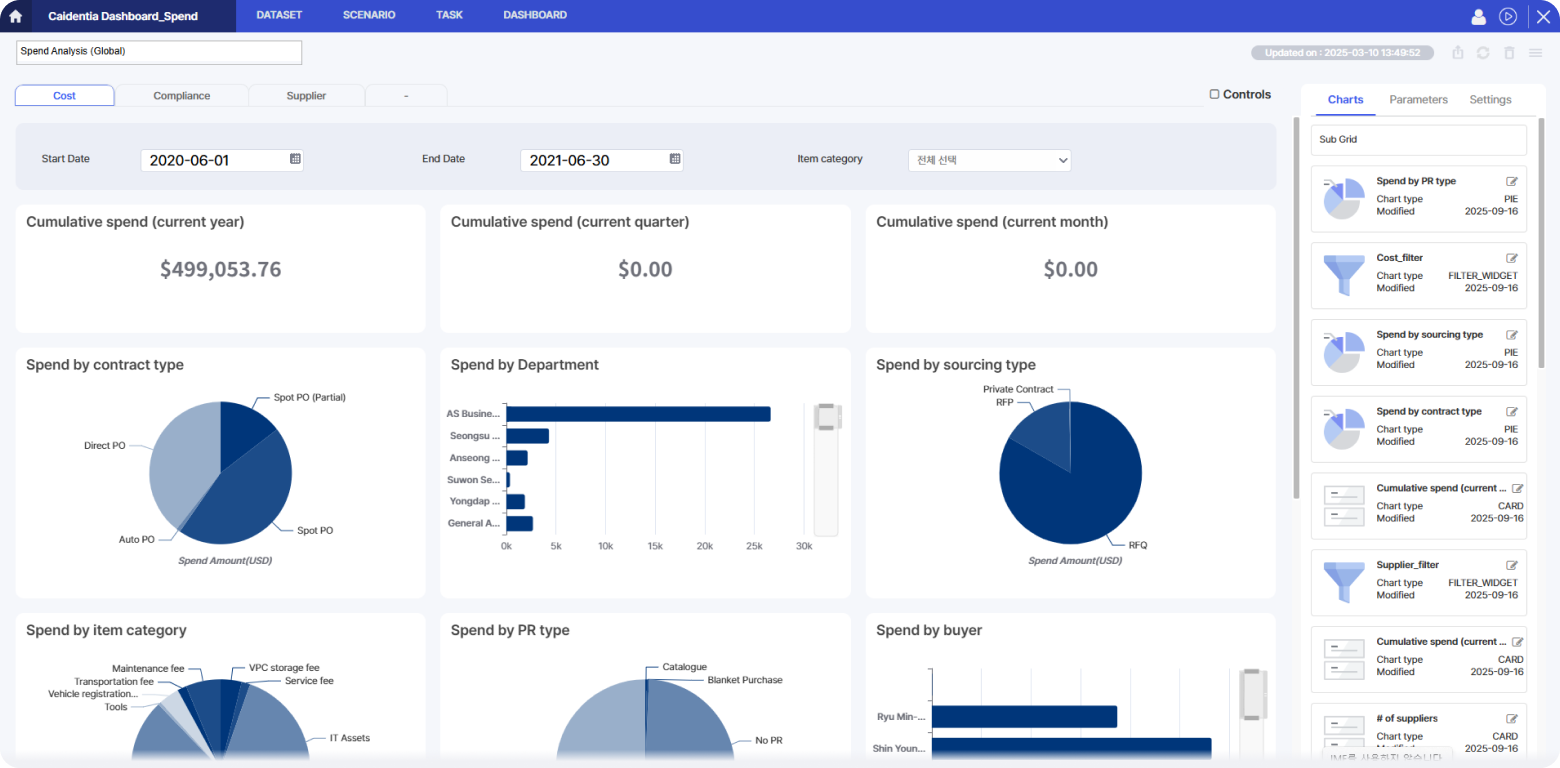Open the user profile icon

coord(1478,16)
